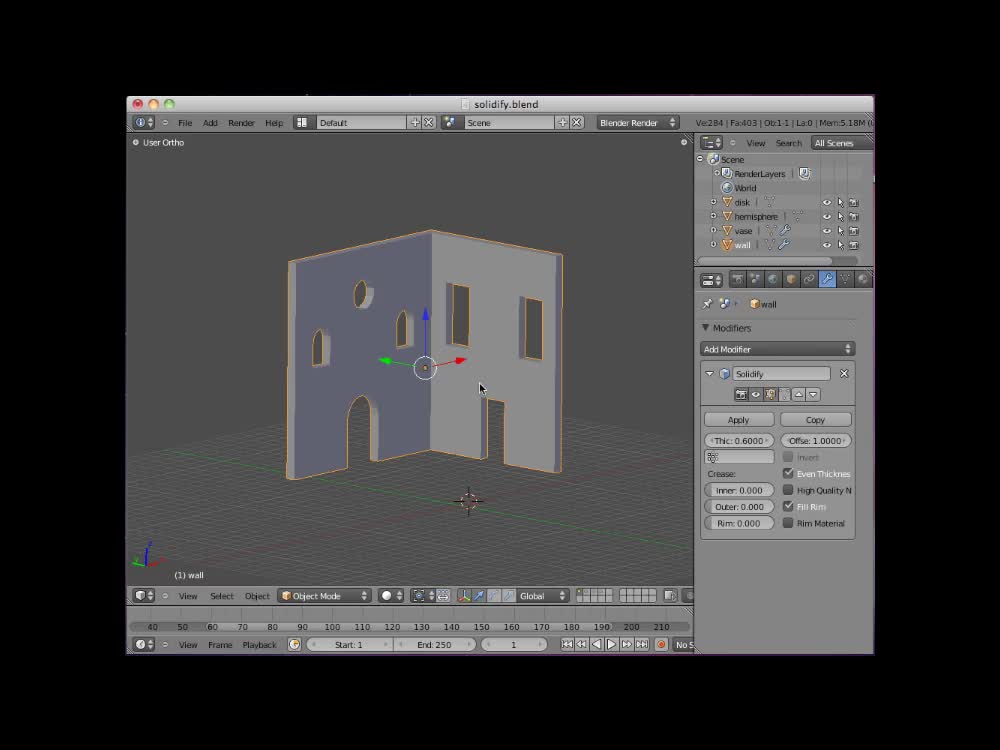Hide the wall object in the Outliner

[x=827, y=245]
